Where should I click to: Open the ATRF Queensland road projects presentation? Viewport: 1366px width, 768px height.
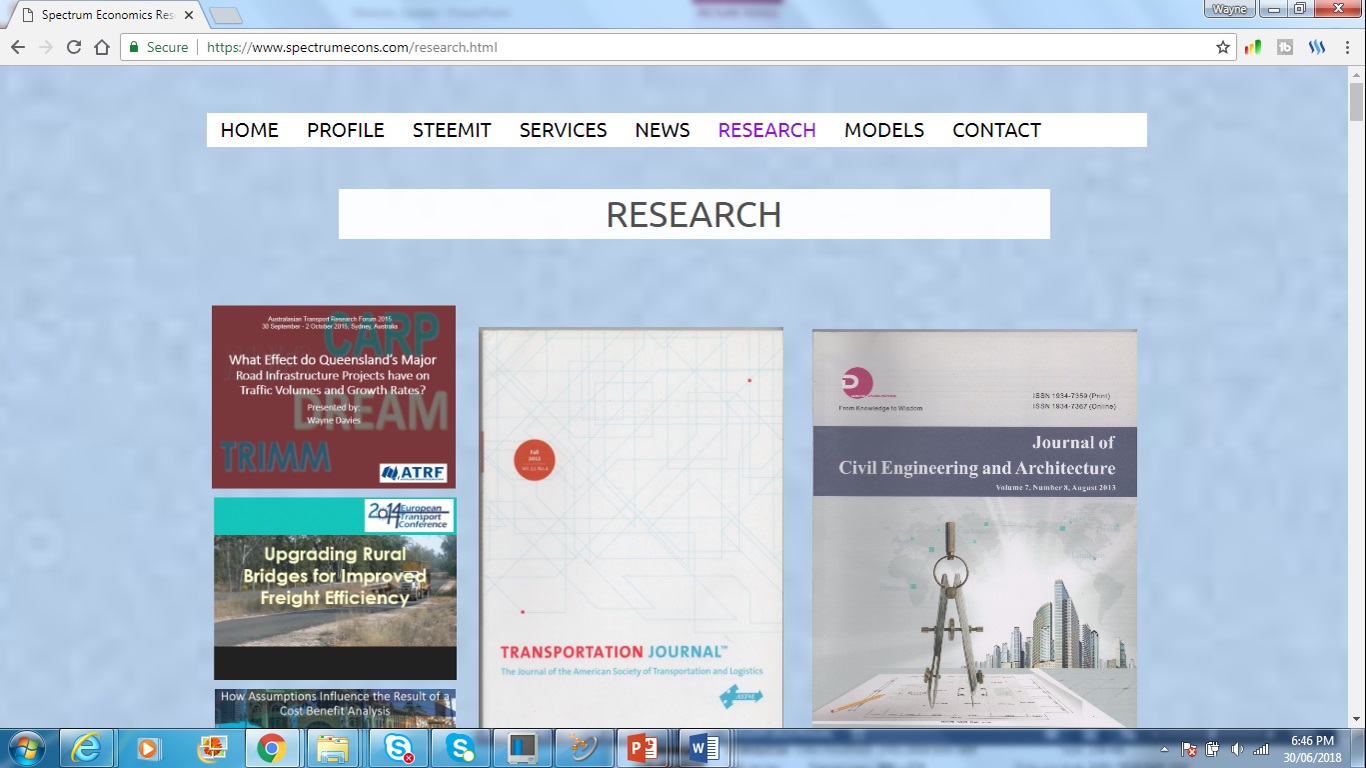pyautogui.click(x=334, y=397)
